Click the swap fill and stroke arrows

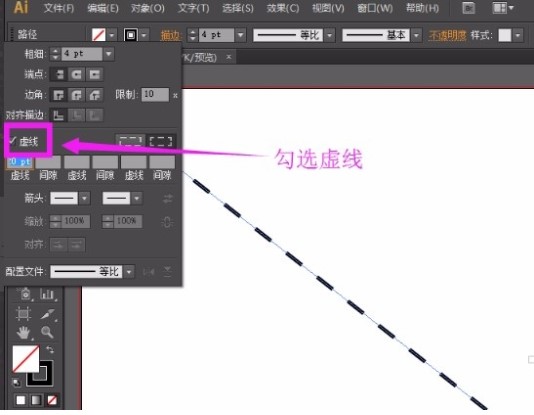[50, 350]
